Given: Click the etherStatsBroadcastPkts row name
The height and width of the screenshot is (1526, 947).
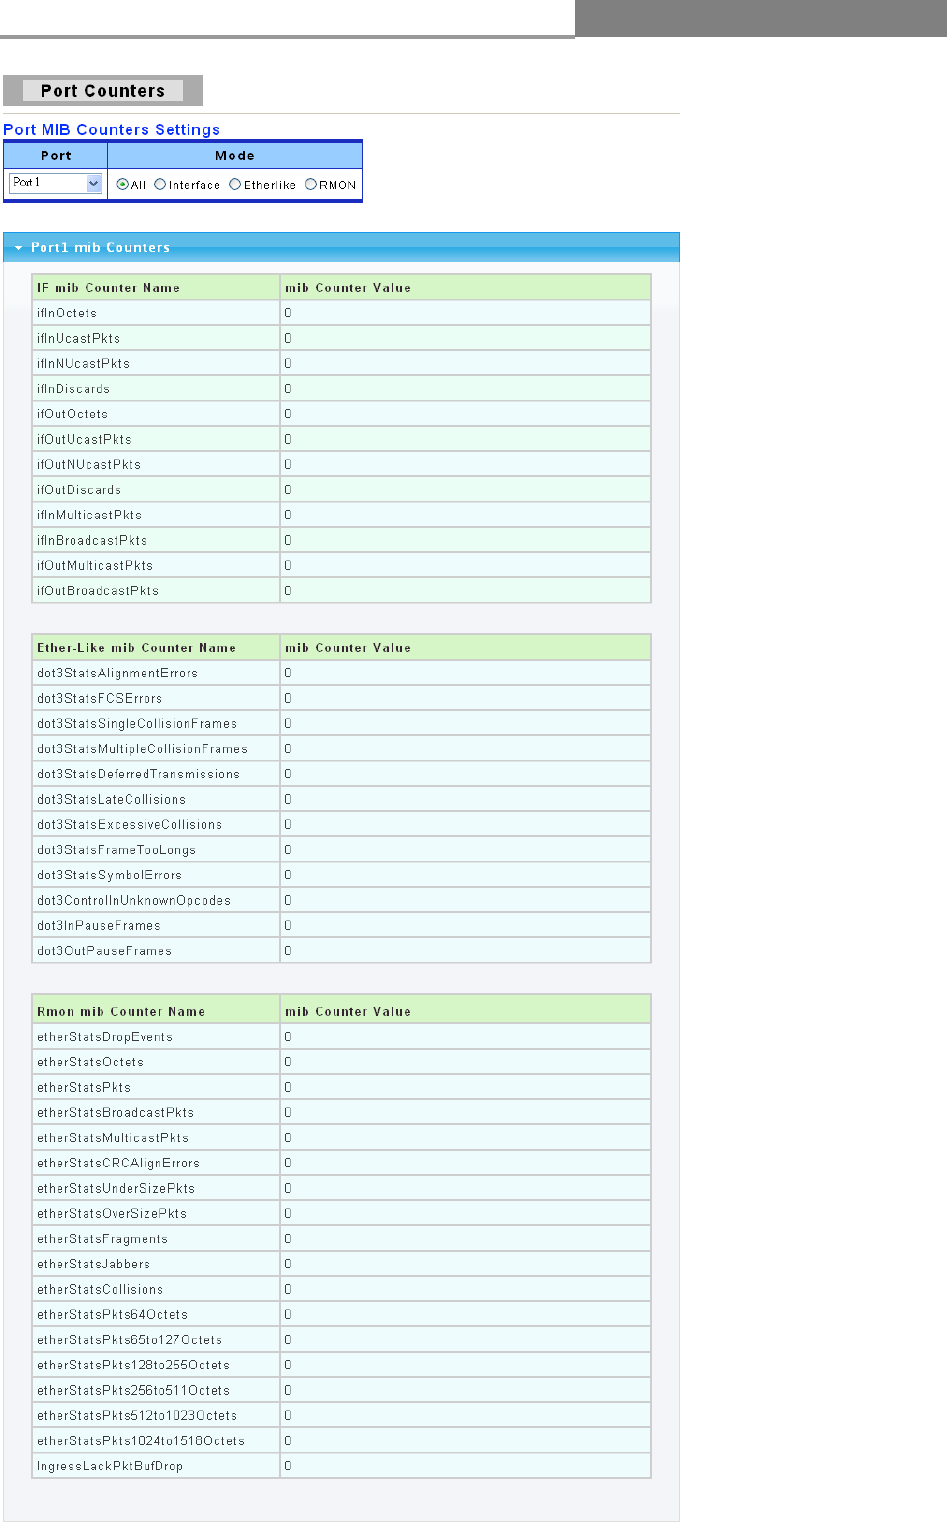Looking at the screenshot, I should tap(115, 1112).
